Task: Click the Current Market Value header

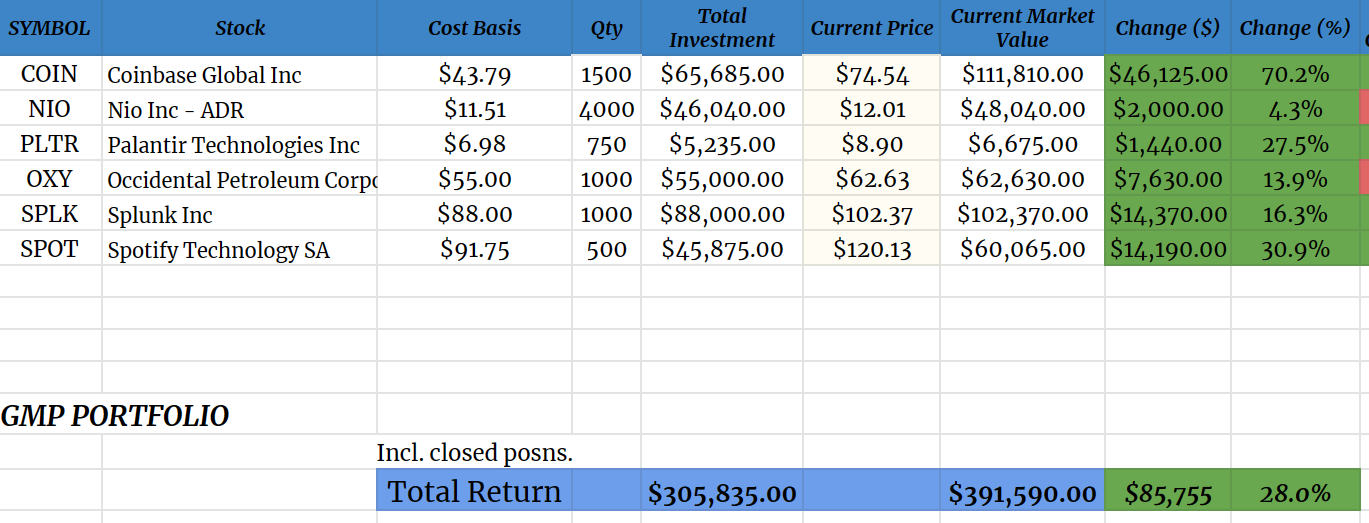Action: [1022, 28]
